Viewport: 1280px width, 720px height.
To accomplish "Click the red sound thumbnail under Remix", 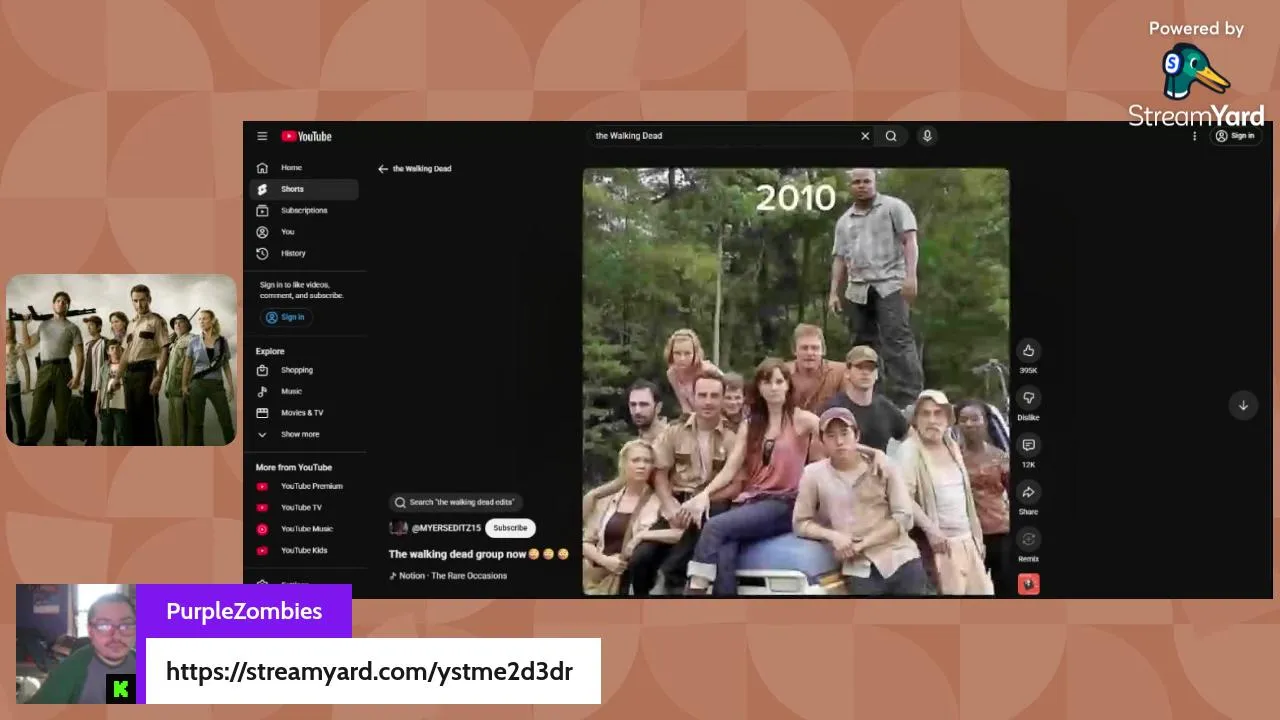I will [x=1029, y=584].
